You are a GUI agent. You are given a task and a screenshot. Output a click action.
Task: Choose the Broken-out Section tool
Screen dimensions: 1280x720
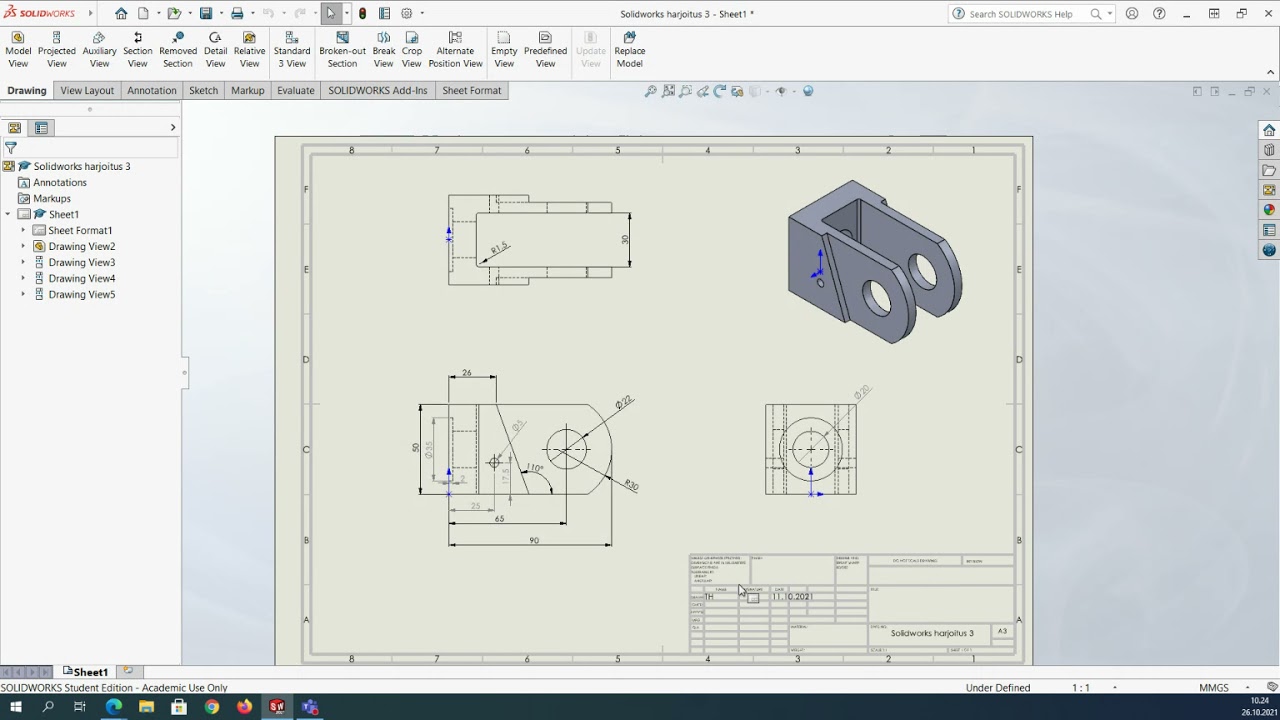(342, 50)
